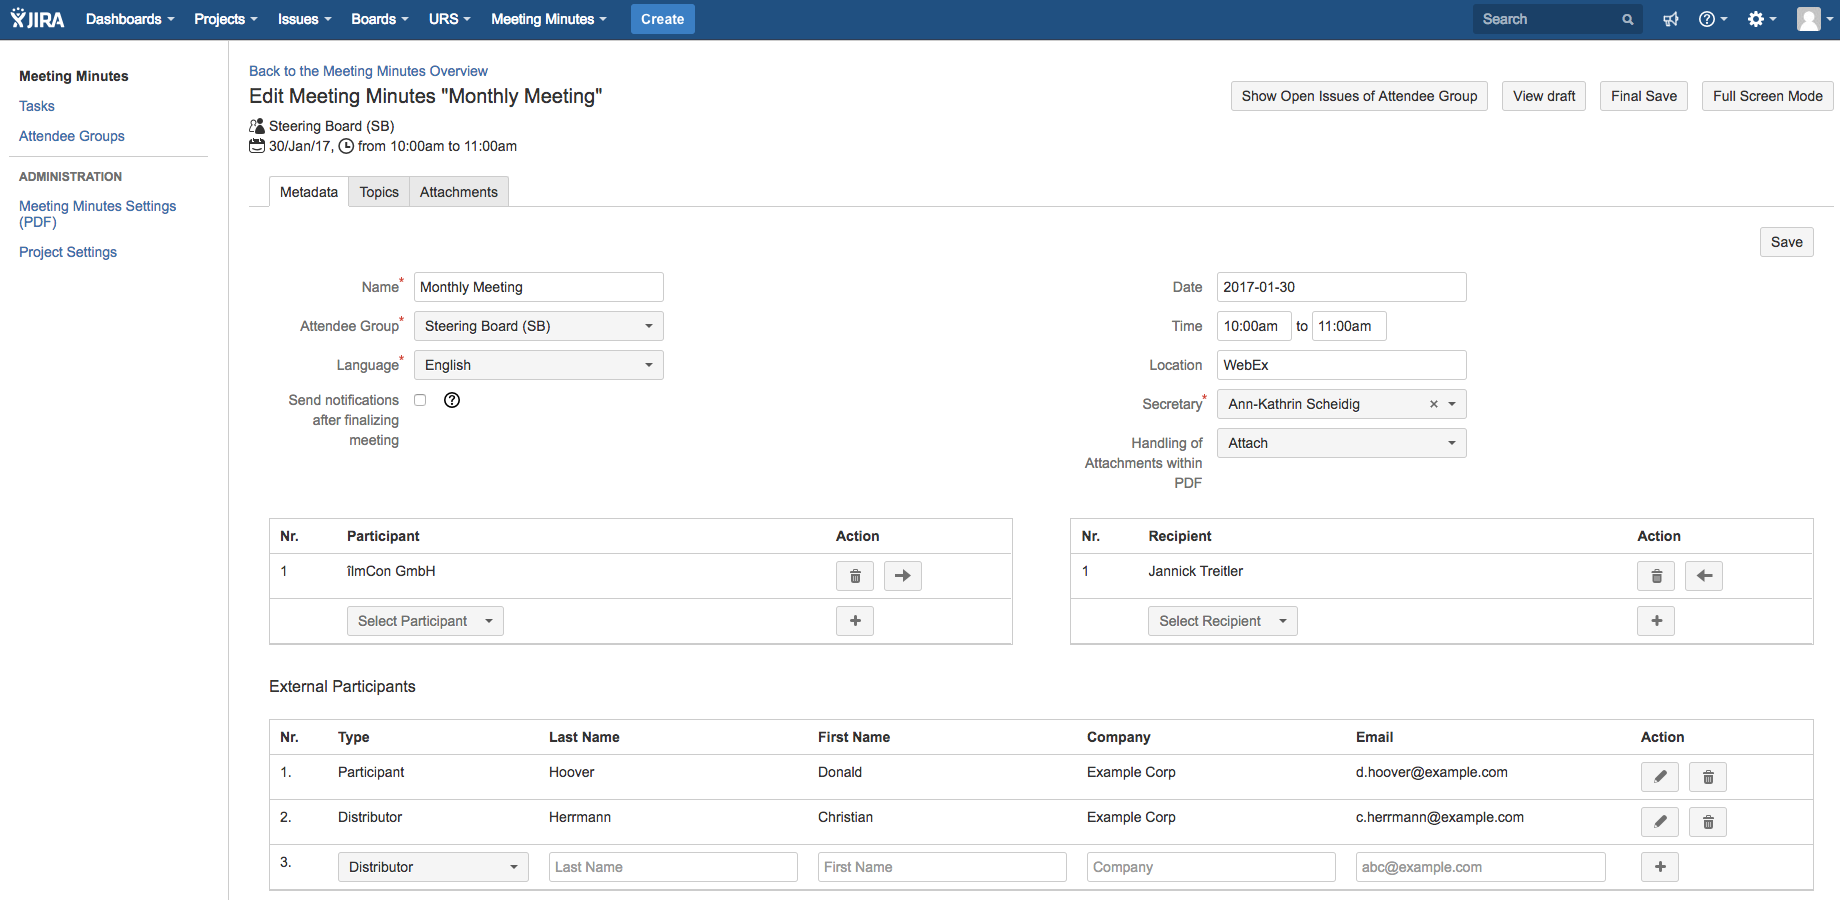
Task: Move Jannick Treitler to participants
Action: point(1704,576)
